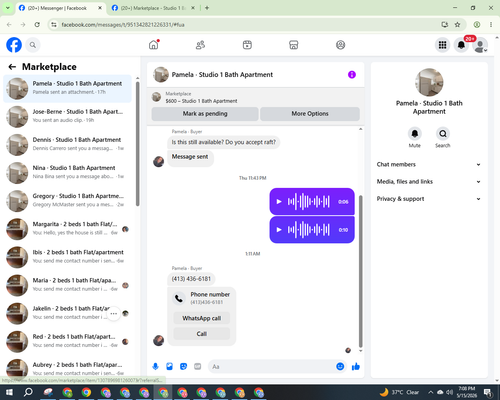Play the 0:10 audio clip

[x=279, y=230]
